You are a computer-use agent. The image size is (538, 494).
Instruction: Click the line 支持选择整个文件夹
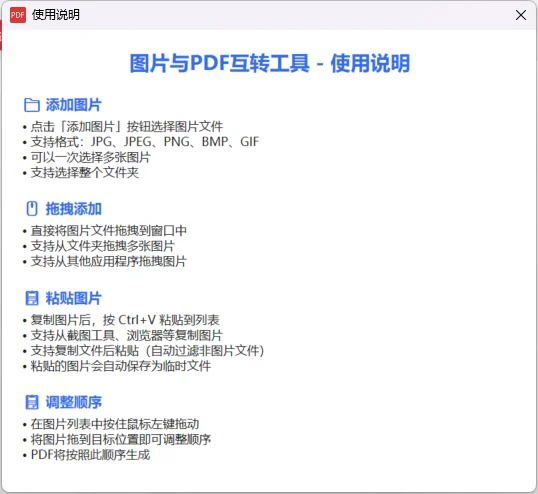click(85, 172)
